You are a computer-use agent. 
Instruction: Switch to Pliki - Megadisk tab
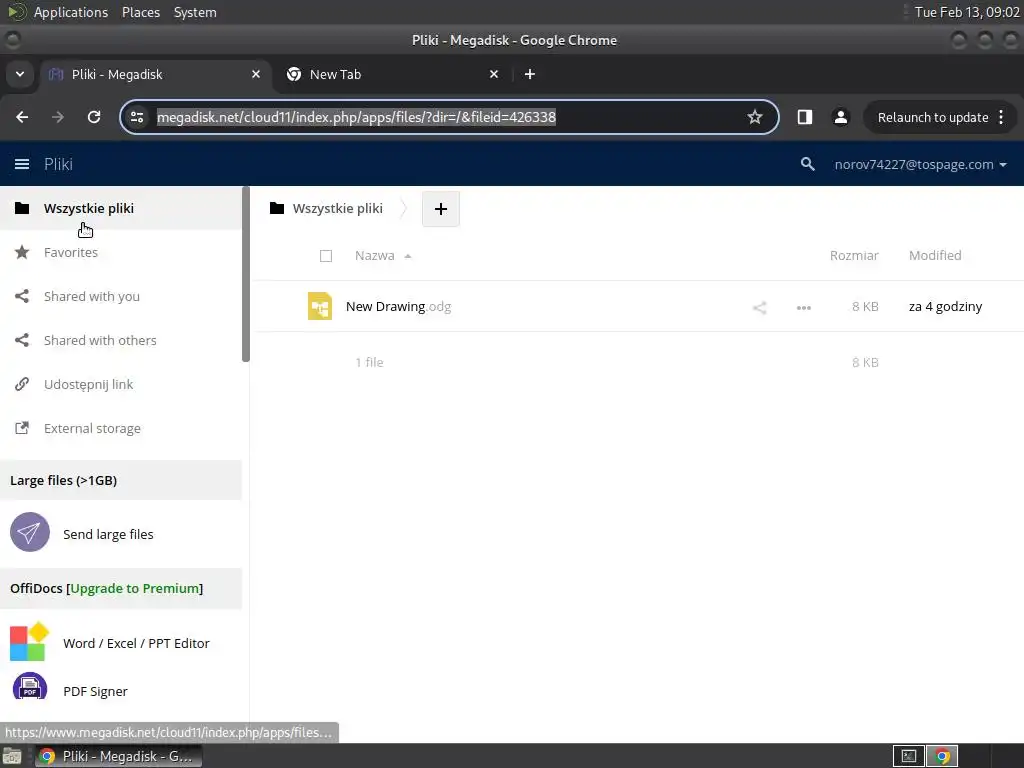click(155, 74)
